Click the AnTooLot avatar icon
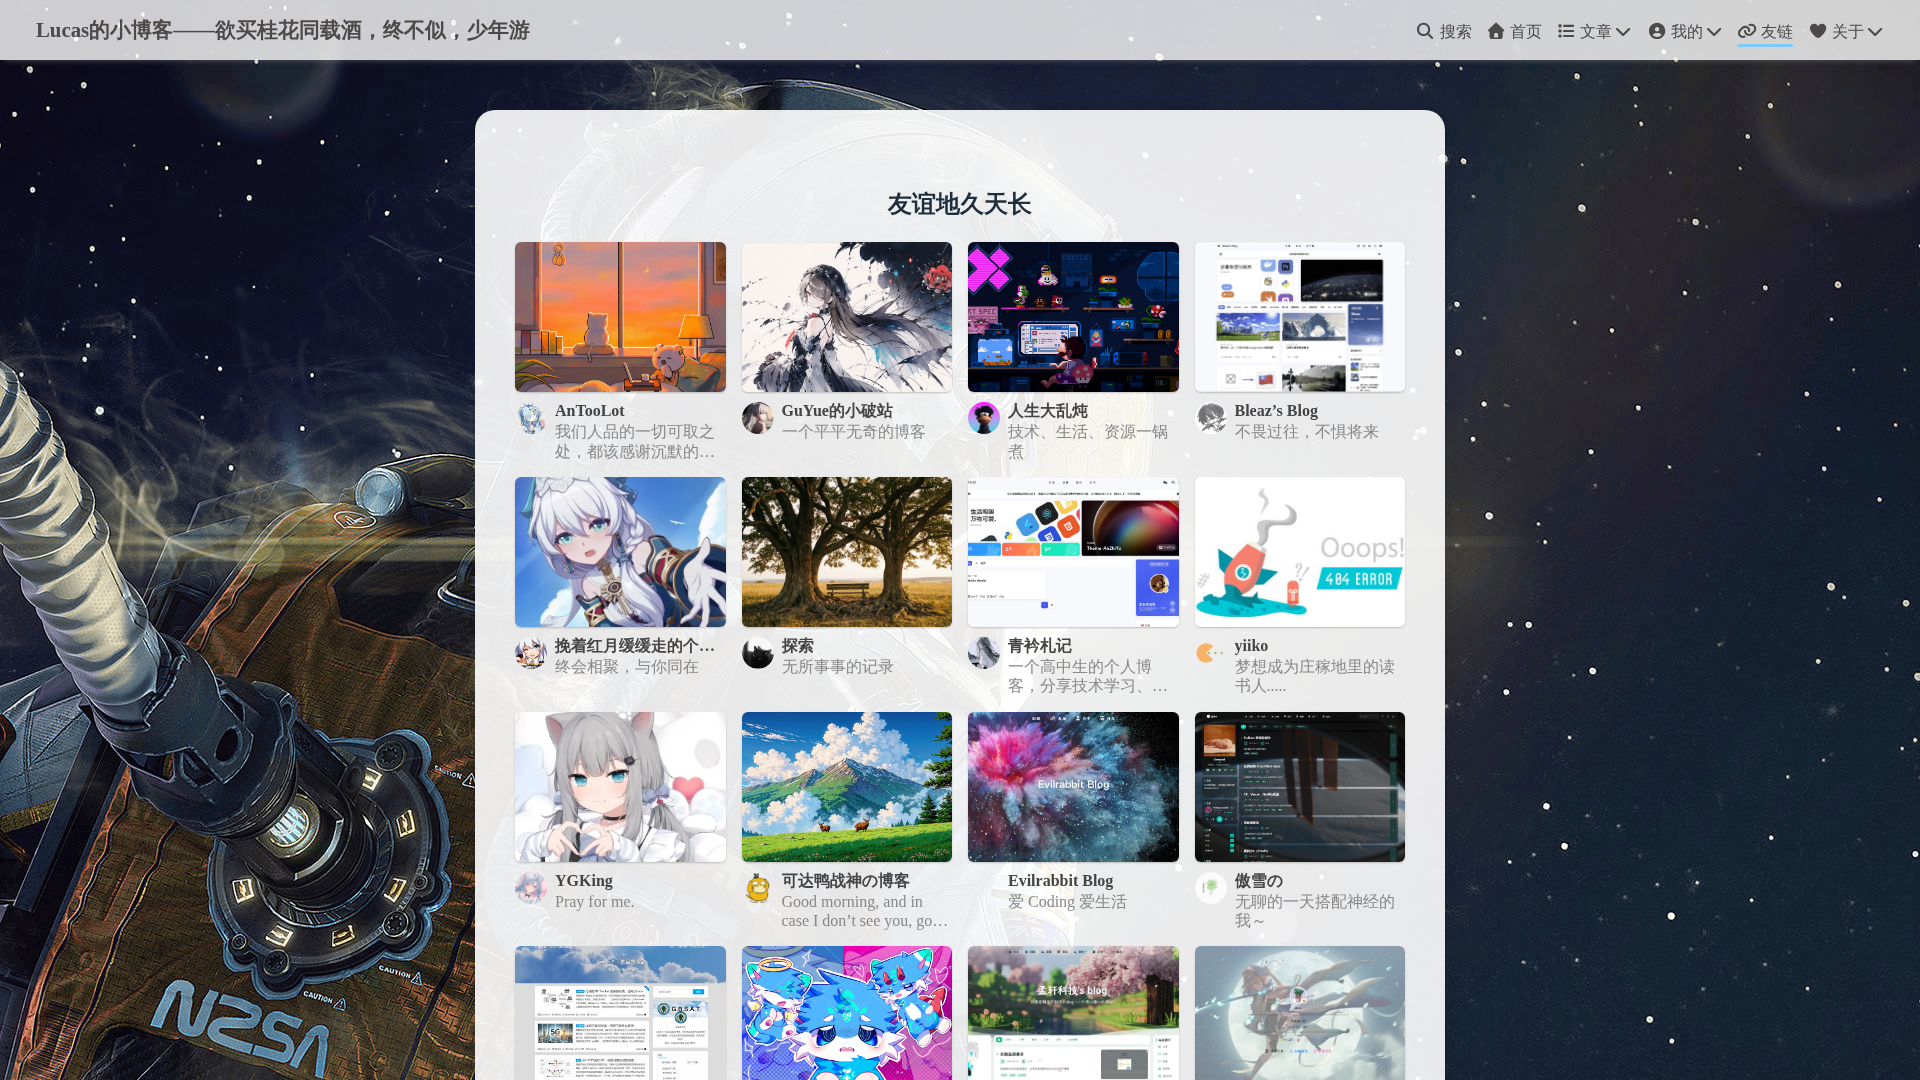Screen dimensions: 1920x1080 pyautogui.click(x=531, y=418)
